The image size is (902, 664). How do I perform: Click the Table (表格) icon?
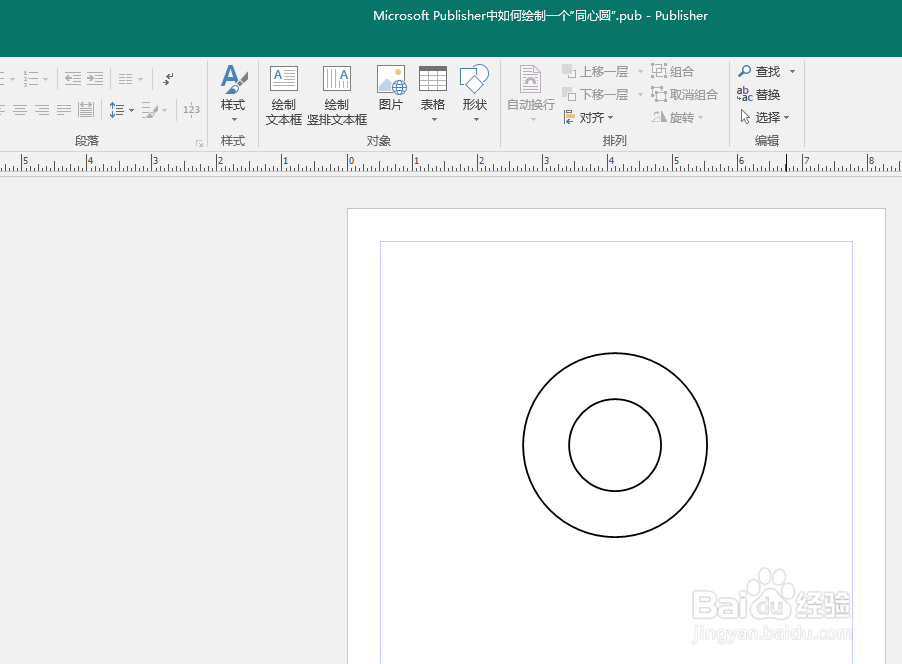pyautogui.click(x=432, y=80)
